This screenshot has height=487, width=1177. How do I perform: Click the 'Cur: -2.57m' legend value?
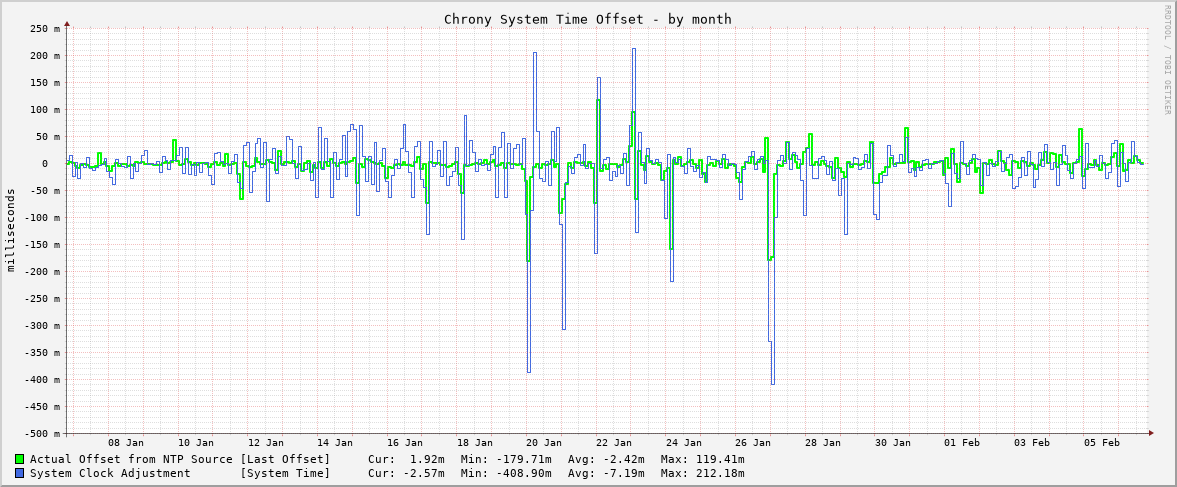[x=406, y=473]
